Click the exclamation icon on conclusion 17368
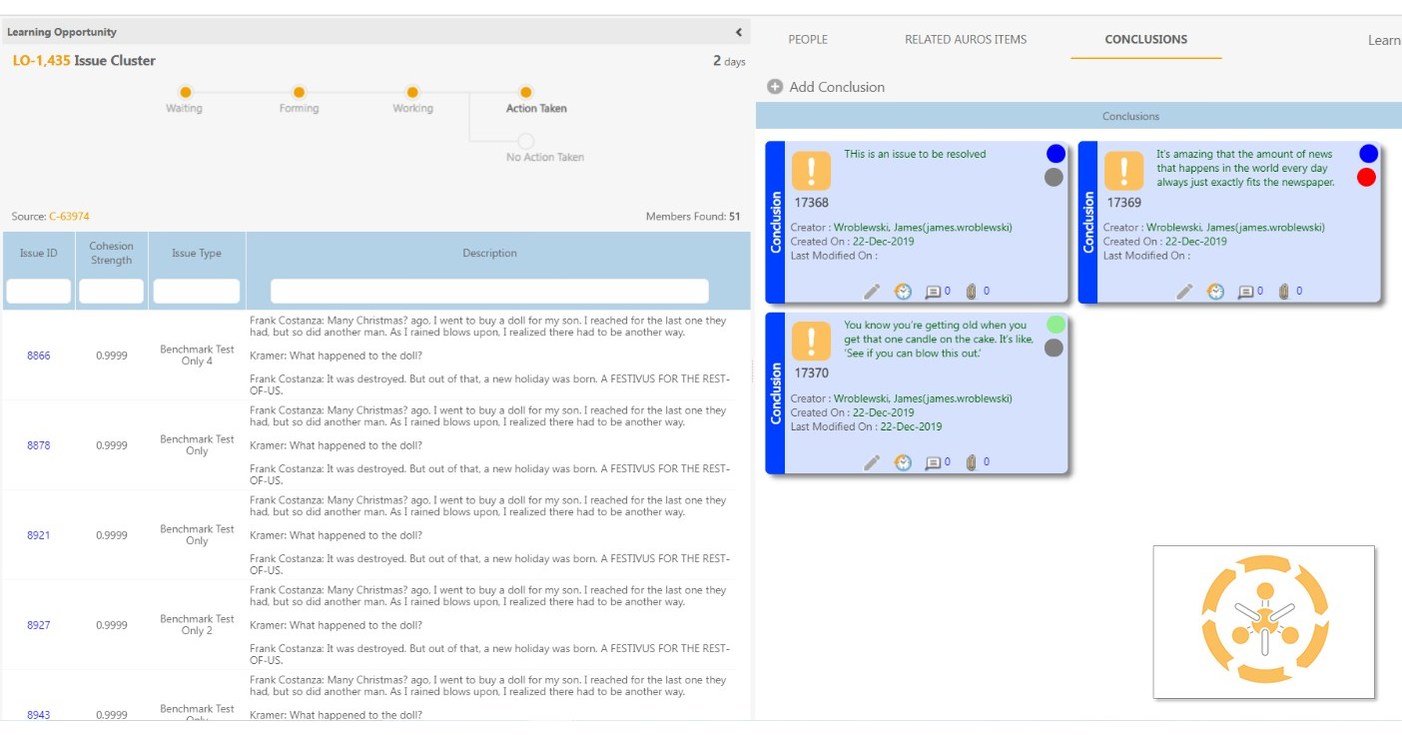This screenshot has width=1402, height=735. (x=811, y=172)
